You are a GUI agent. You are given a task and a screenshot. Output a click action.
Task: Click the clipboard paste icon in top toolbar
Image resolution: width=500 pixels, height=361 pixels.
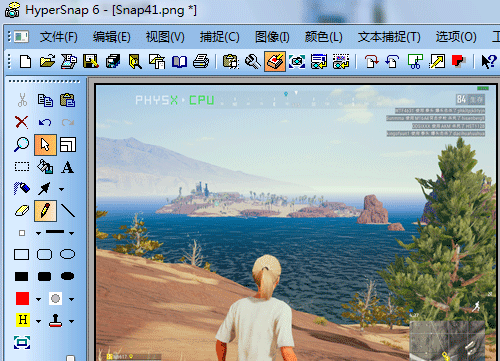(231, 62)
